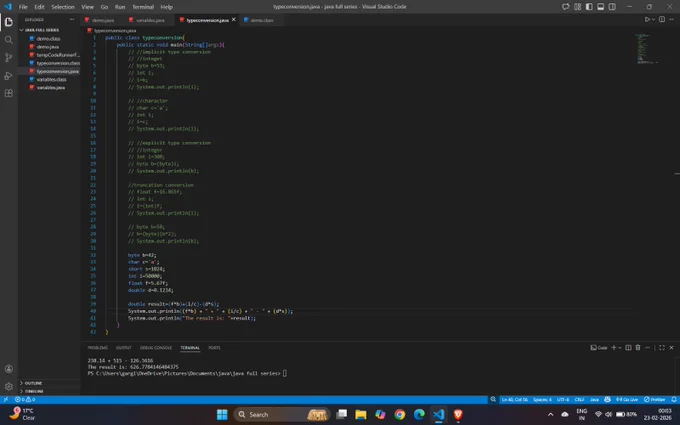The image size is (680, 425).
Task: Open demo.java in Explorer
Action: [49, 47]
